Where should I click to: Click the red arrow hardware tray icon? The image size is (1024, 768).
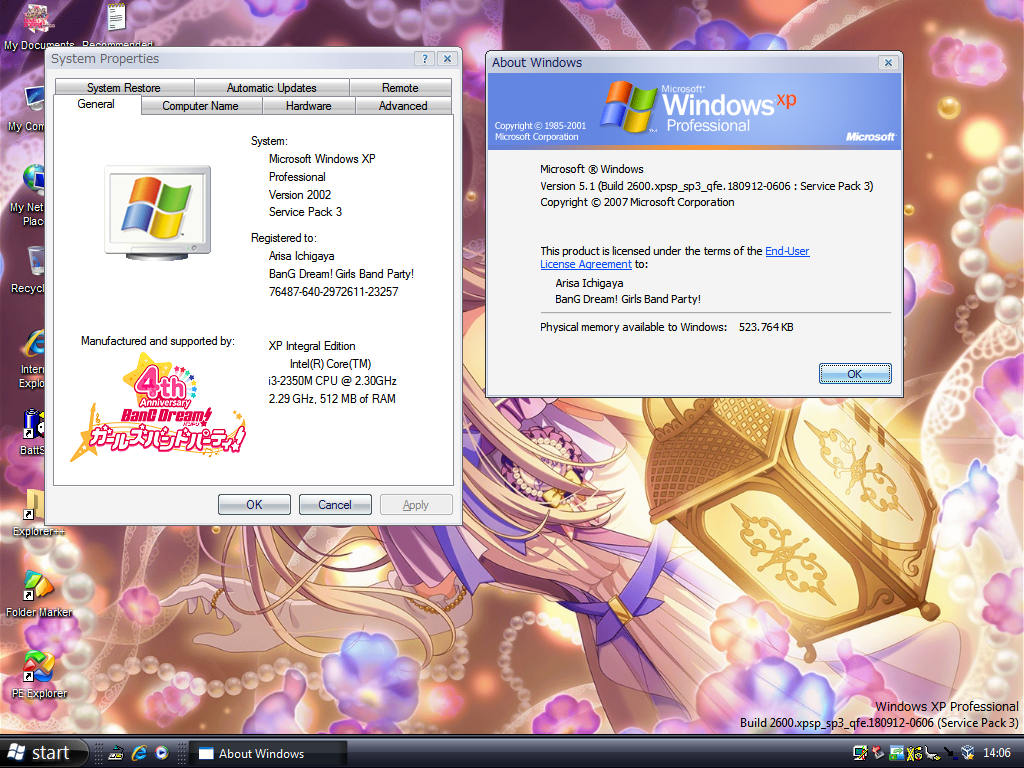[878, 753]
